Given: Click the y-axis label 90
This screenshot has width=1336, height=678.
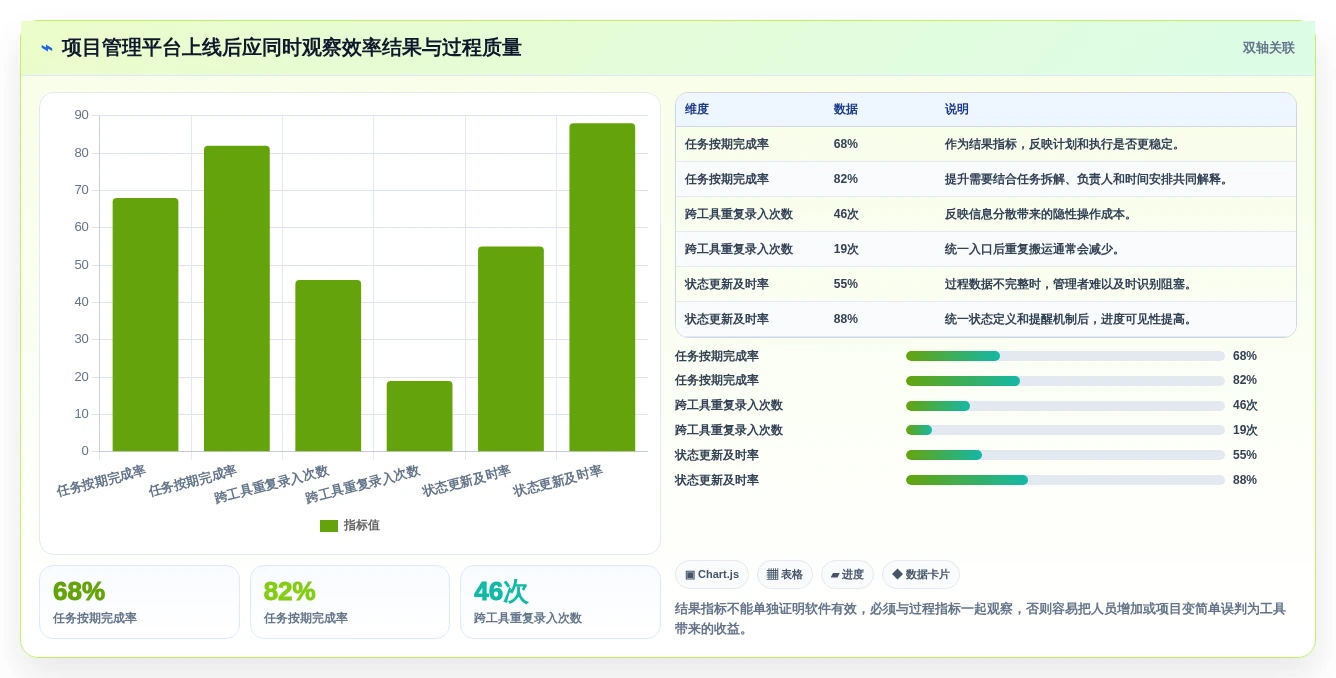Looking at the screenshot, I should (x=81, y=115).
